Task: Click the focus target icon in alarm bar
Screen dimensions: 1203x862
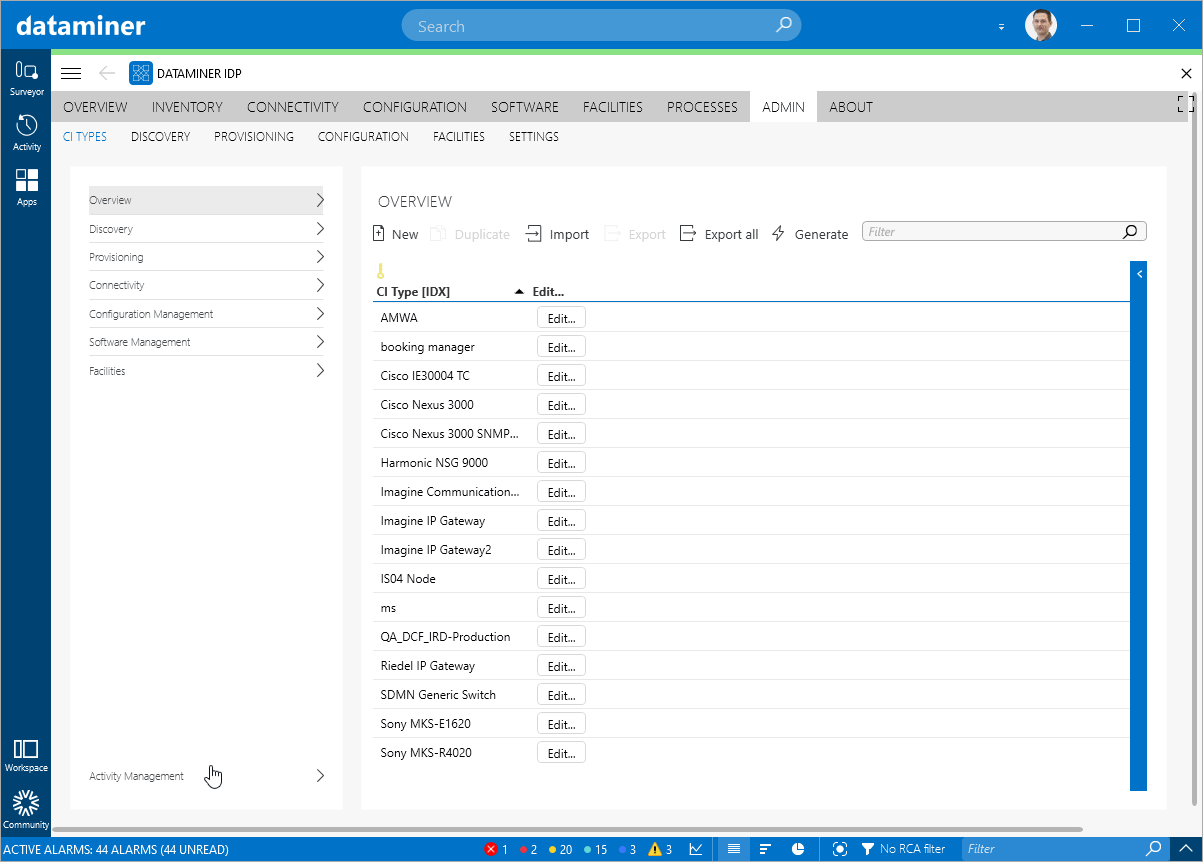Action: (840, 849)
